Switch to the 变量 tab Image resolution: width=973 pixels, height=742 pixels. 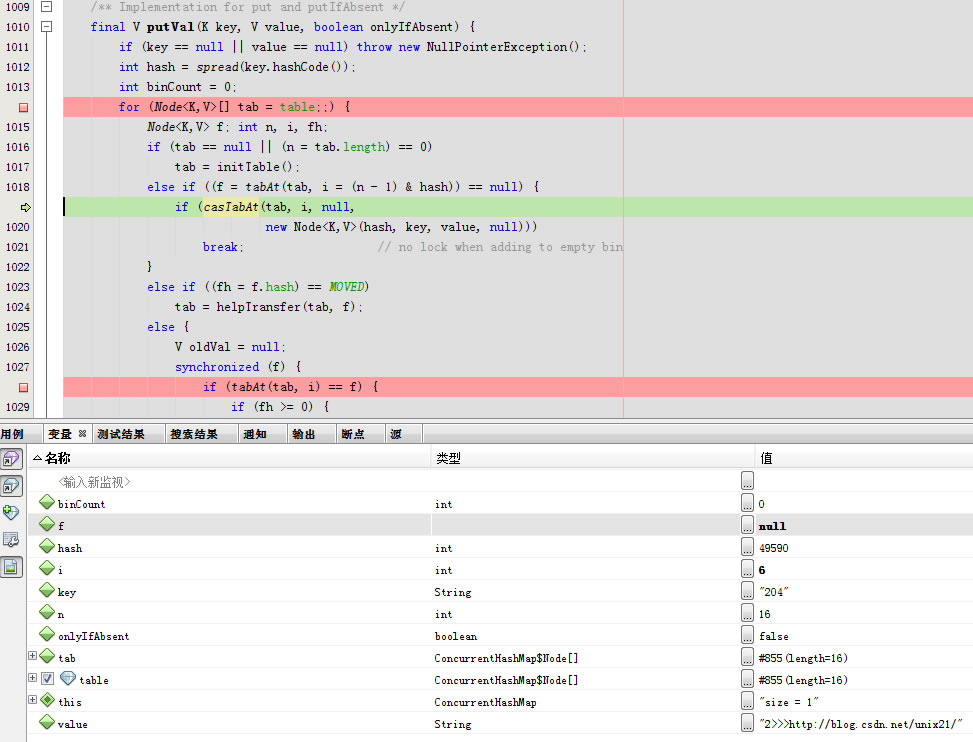[60, 434]
